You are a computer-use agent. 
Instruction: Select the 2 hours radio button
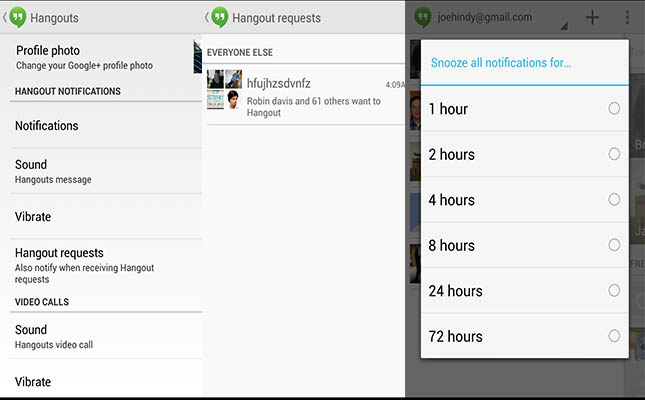pos(614,154)
